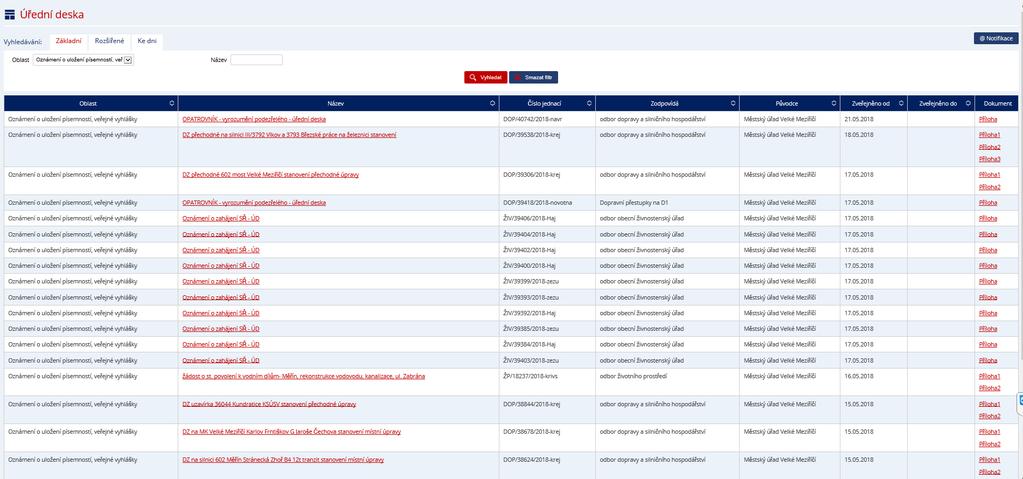Click the Dokument column header

pyautogui.click(x=998, y=104)
